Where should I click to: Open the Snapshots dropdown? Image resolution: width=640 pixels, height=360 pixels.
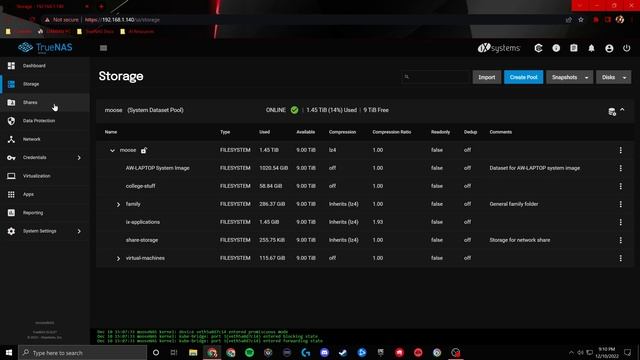[x=569, y=77]
